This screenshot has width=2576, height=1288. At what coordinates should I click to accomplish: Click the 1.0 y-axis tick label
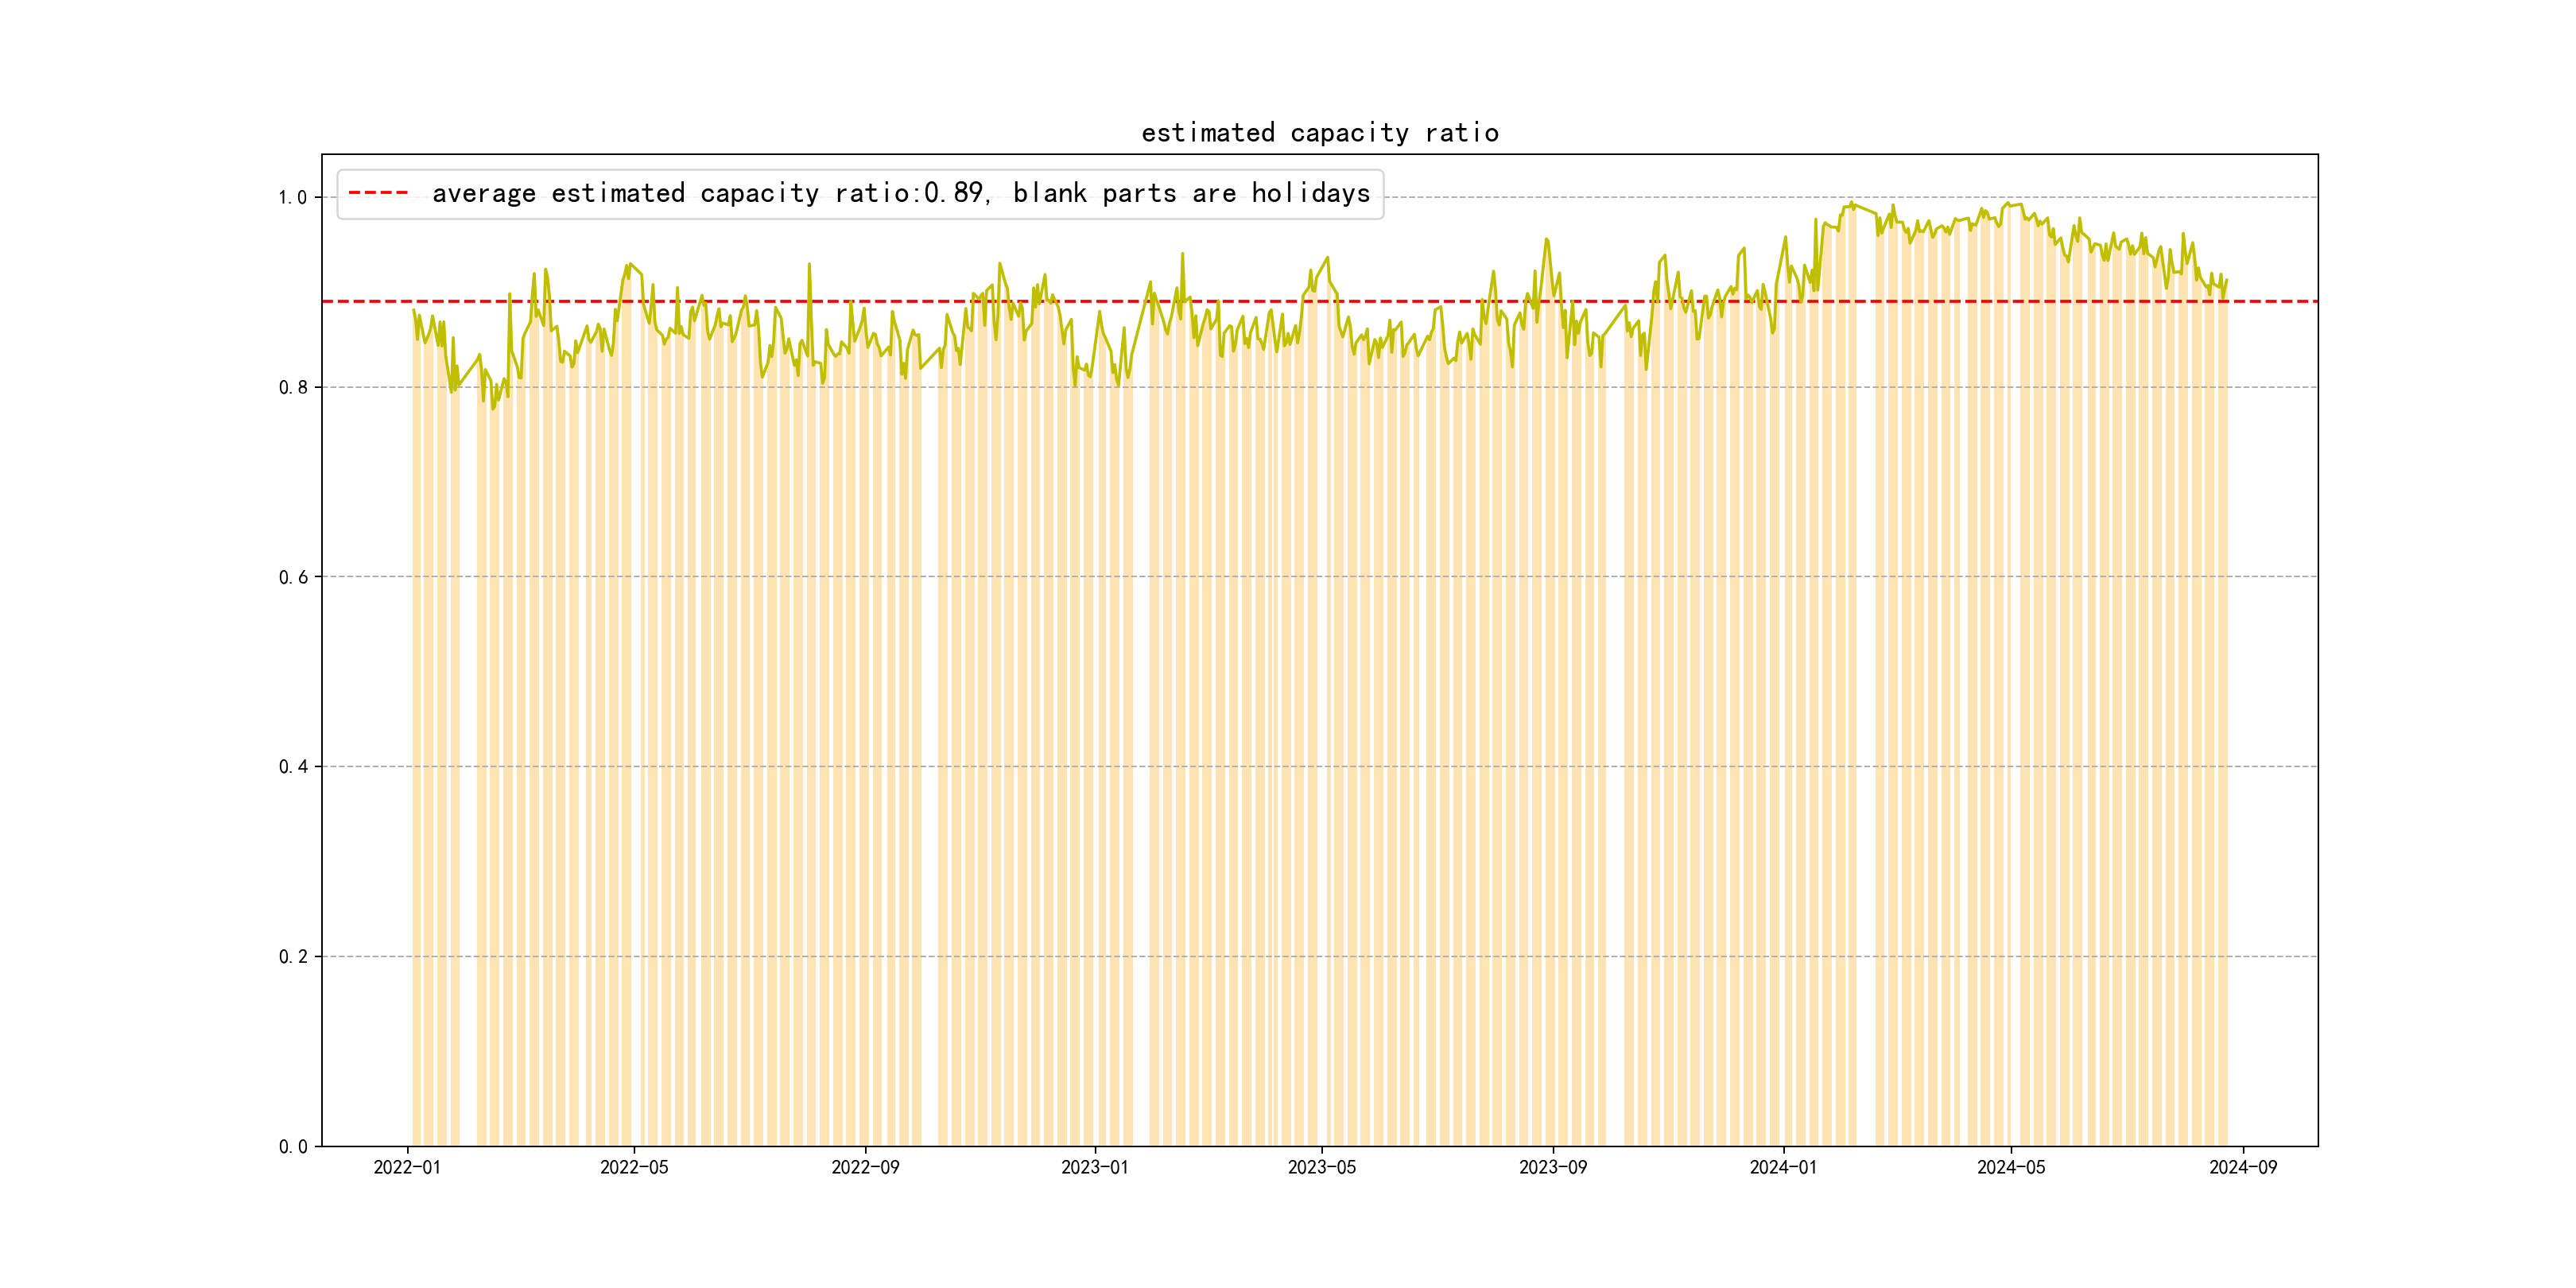[292, 198]
